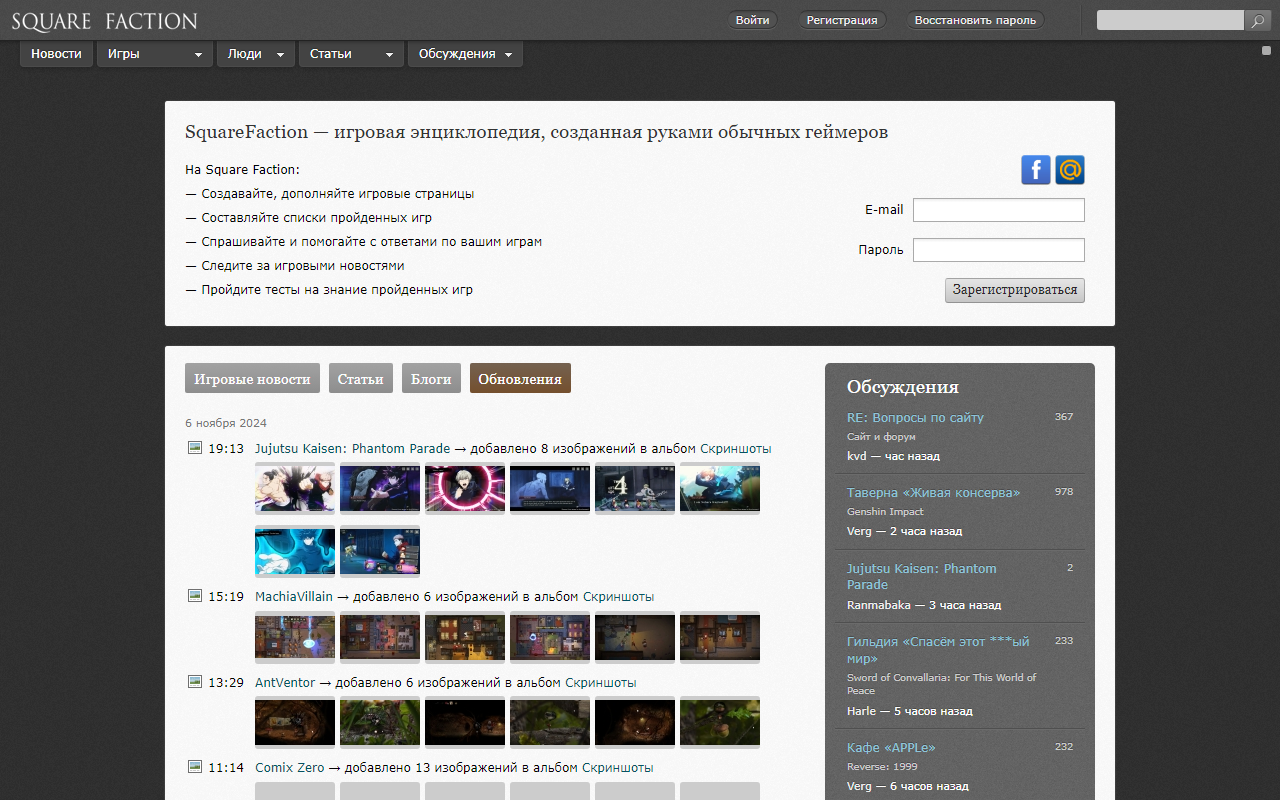Click image icon beside 13:29 update
Screen dimensions: 1280x800
195,682
